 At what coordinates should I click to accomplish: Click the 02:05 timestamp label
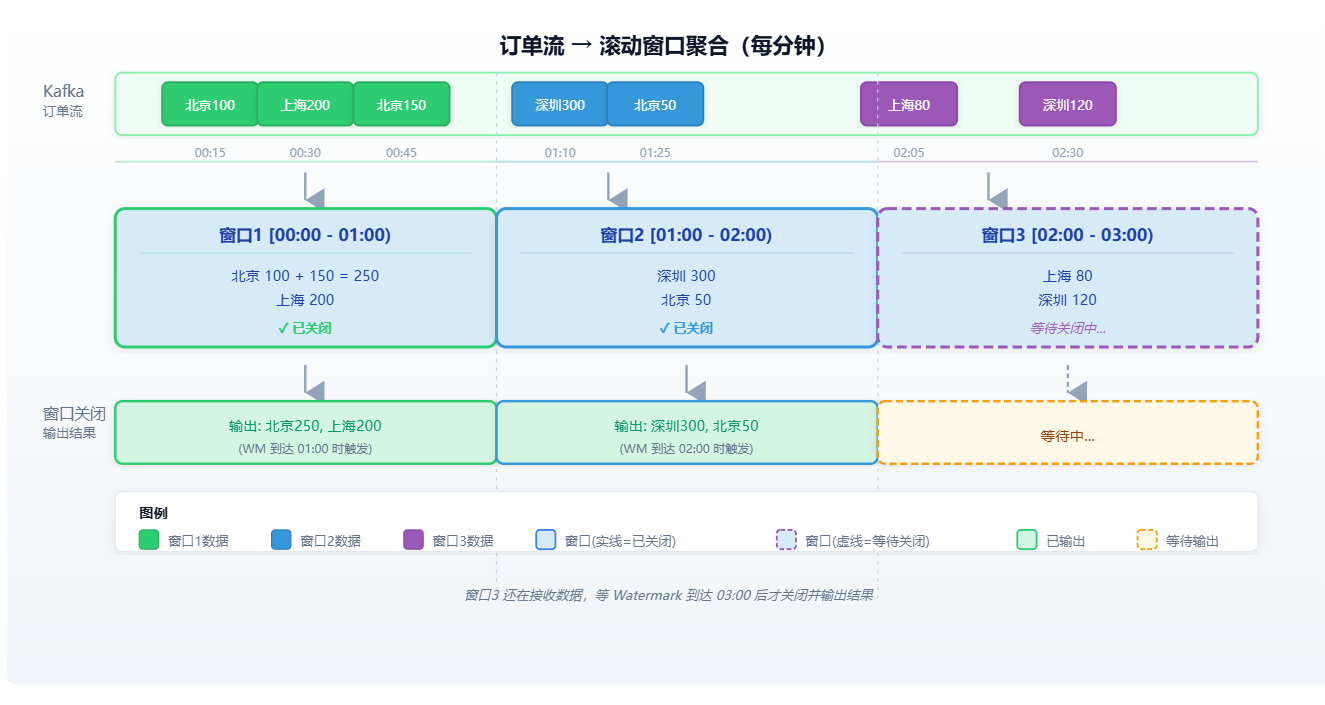[909, 153]
